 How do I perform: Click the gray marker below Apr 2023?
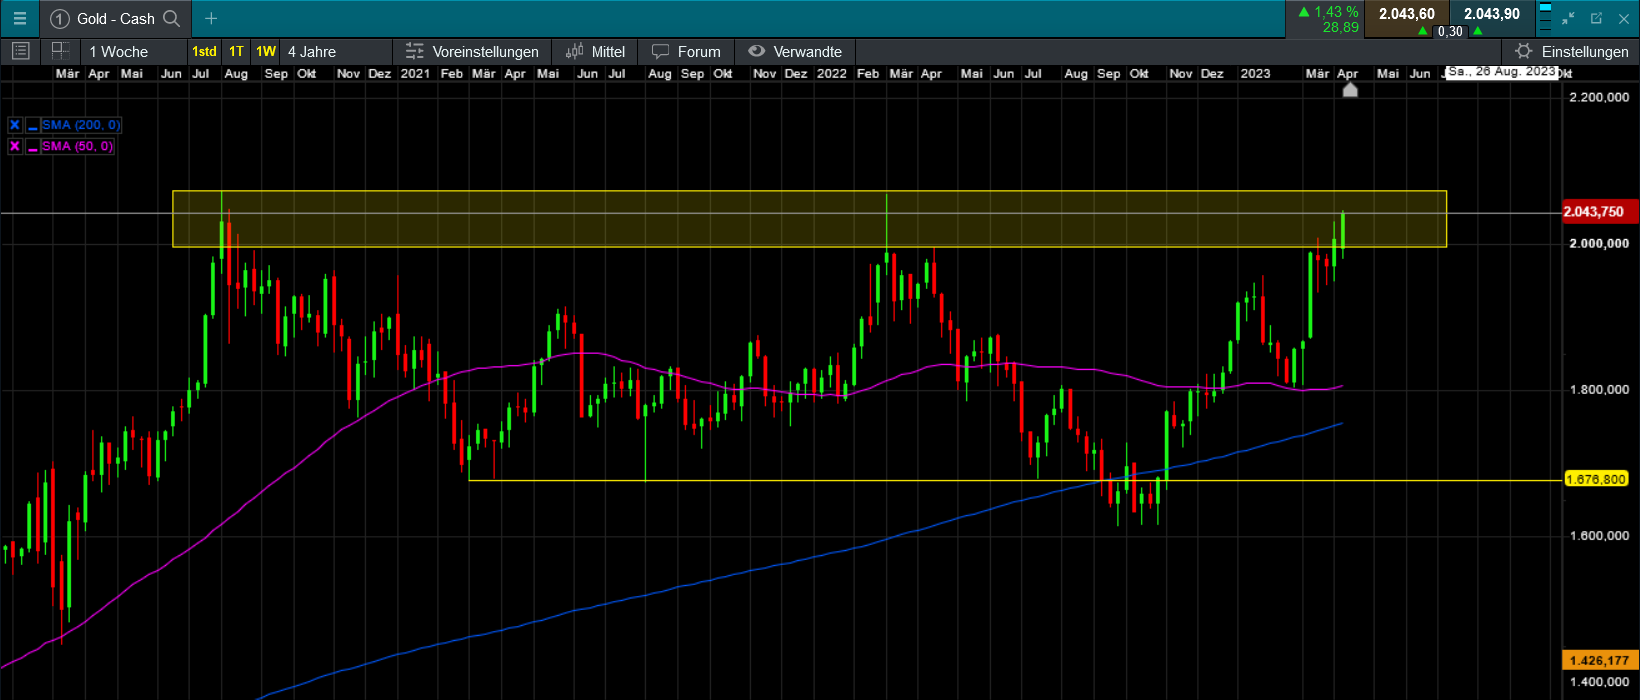click(x=1350, y=90)
